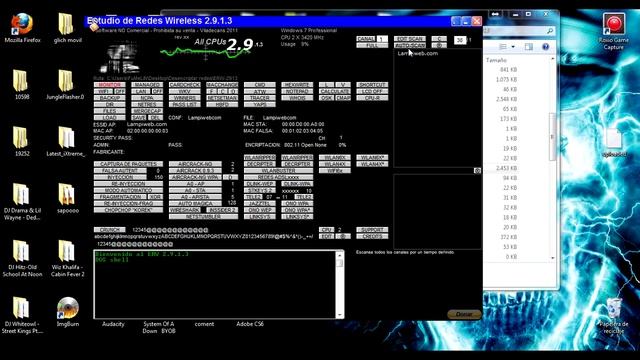
Task: Click the SHORTCUT button
Action: click(372, 85)
